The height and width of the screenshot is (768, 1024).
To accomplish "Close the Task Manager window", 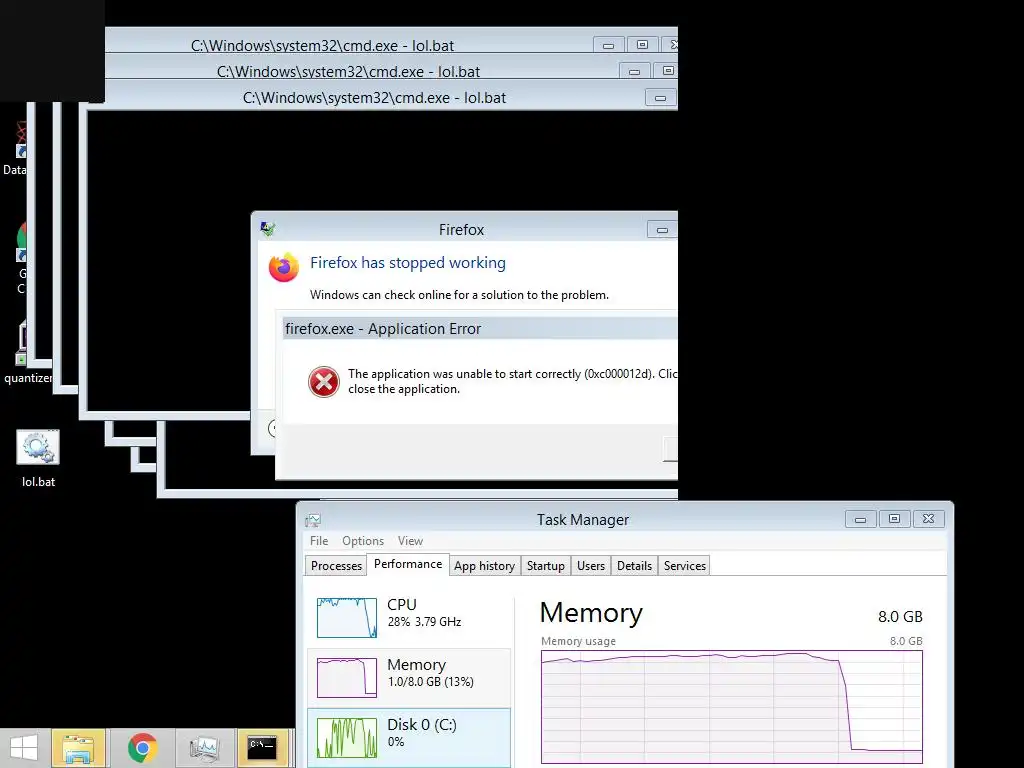I will 928,519.
